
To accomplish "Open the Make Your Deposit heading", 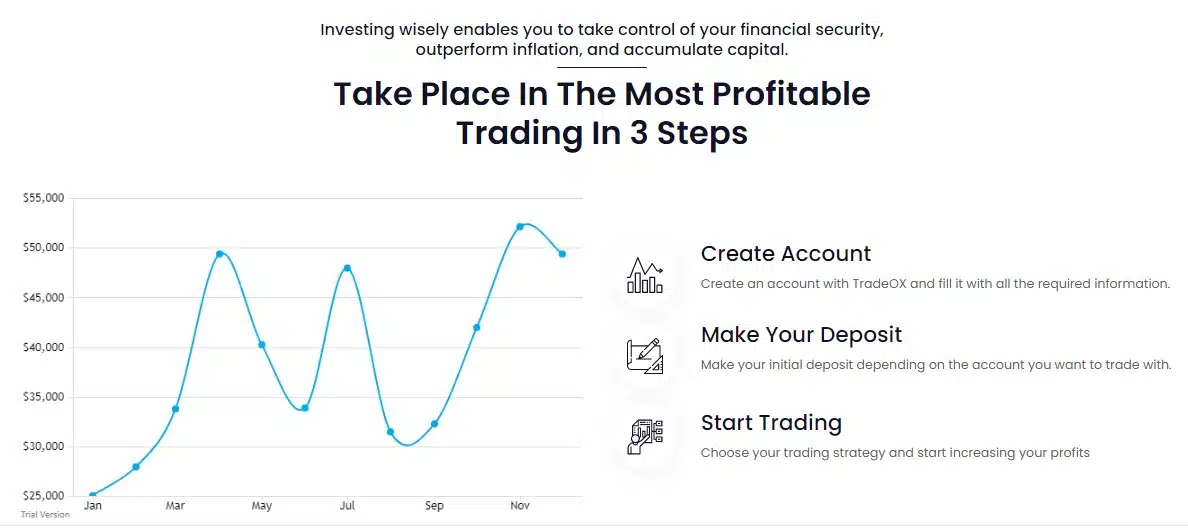I will tap(802, 334).
